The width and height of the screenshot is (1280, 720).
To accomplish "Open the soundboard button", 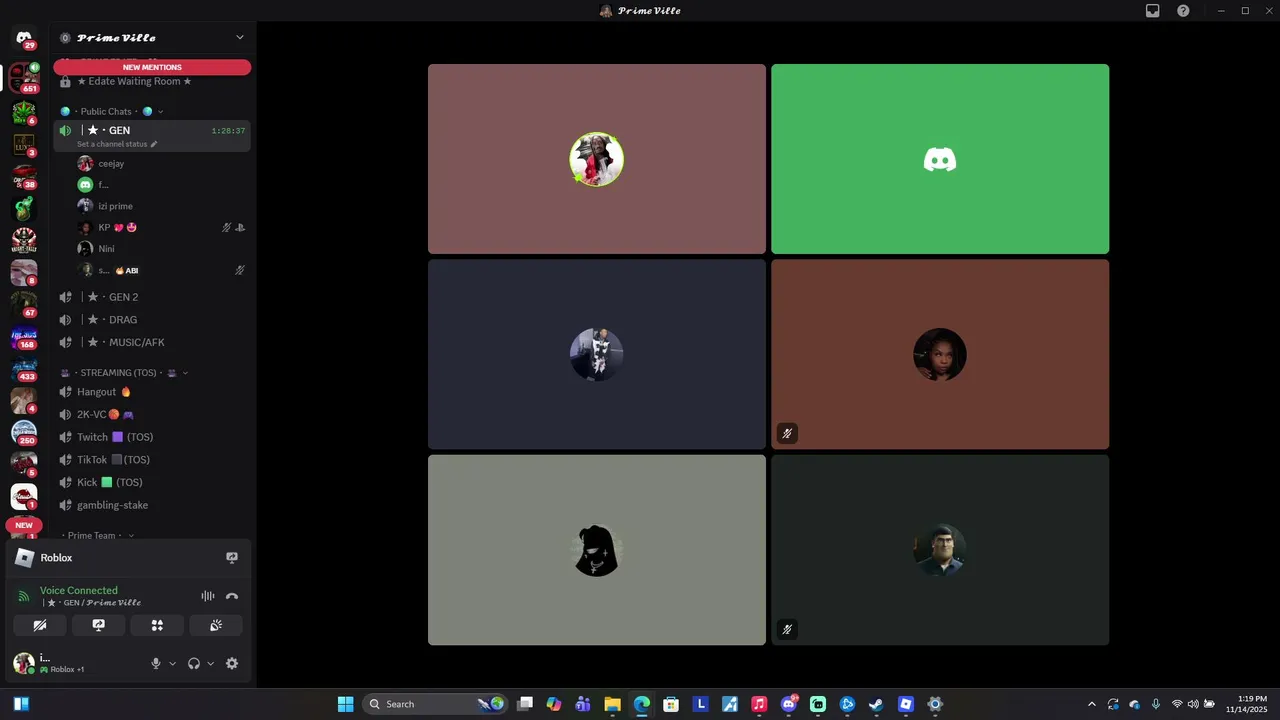I will pos(216,625).
